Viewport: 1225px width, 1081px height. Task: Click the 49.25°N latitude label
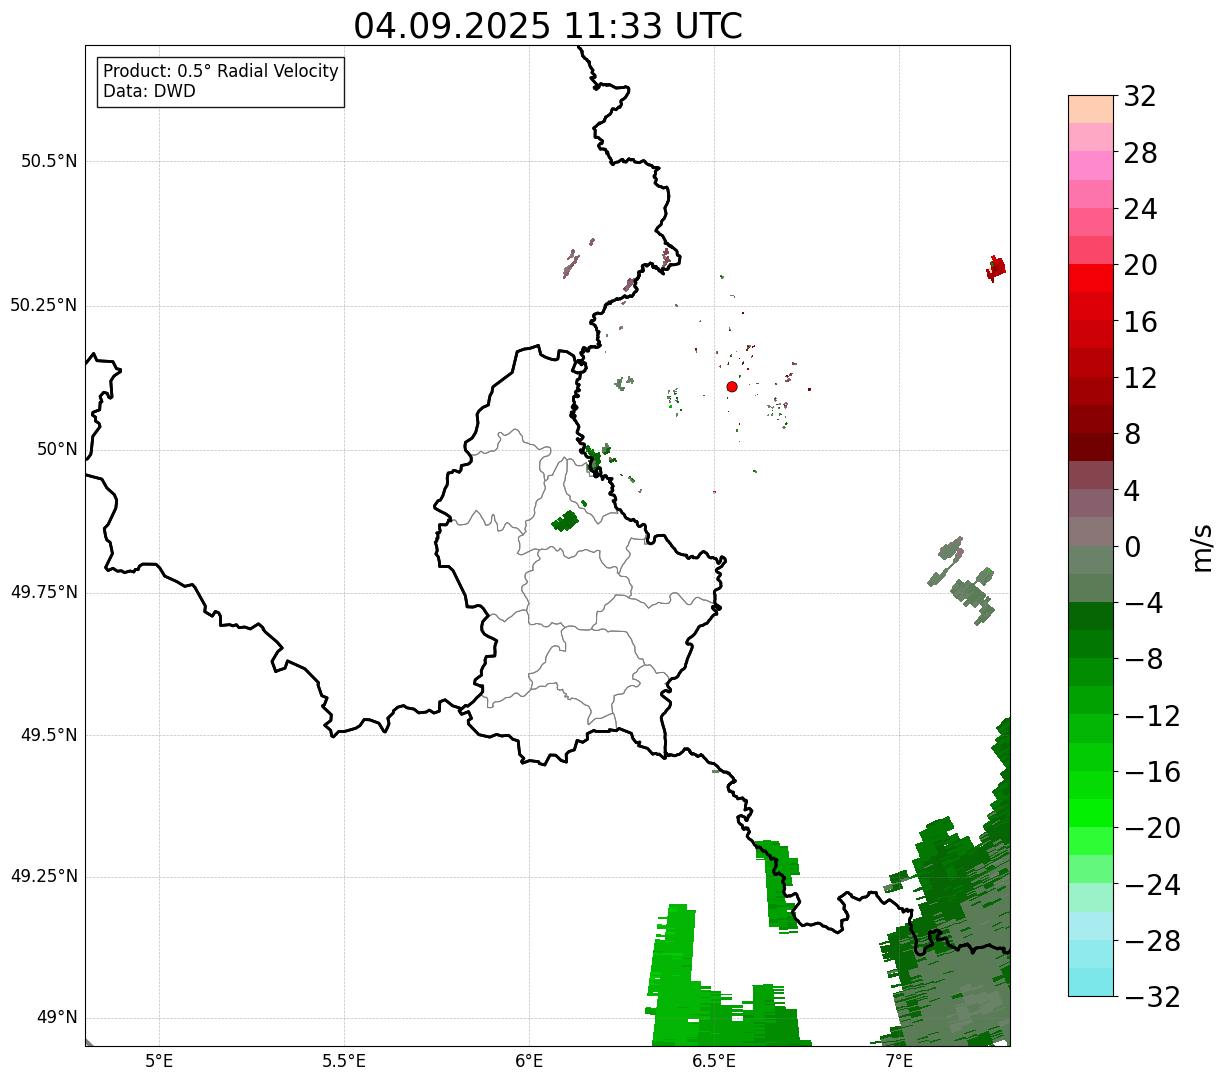coord(44,877)
